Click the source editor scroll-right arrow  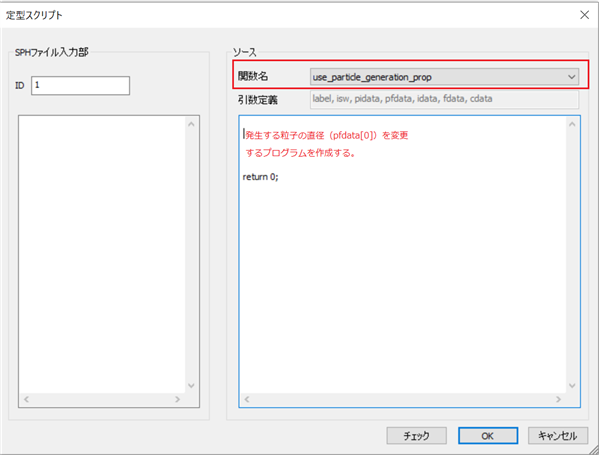(559, 399)
